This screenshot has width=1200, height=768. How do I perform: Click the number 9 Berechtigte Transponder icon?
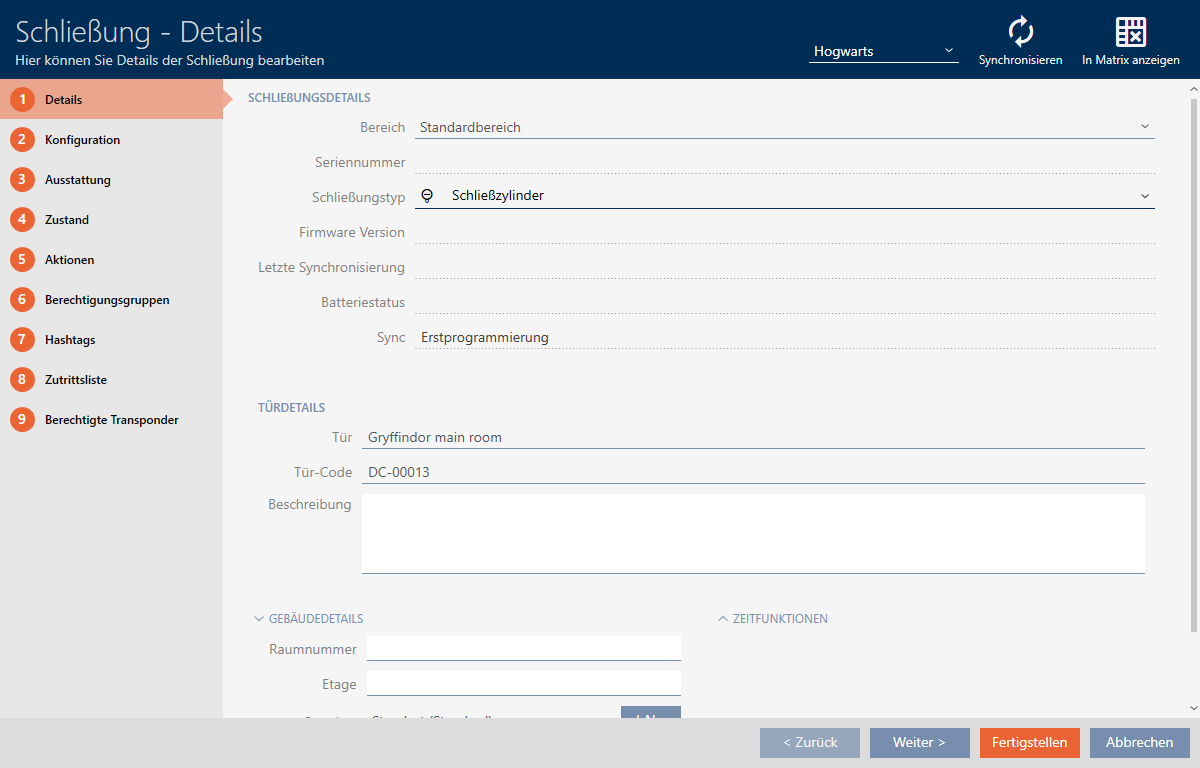click(22, 420)
